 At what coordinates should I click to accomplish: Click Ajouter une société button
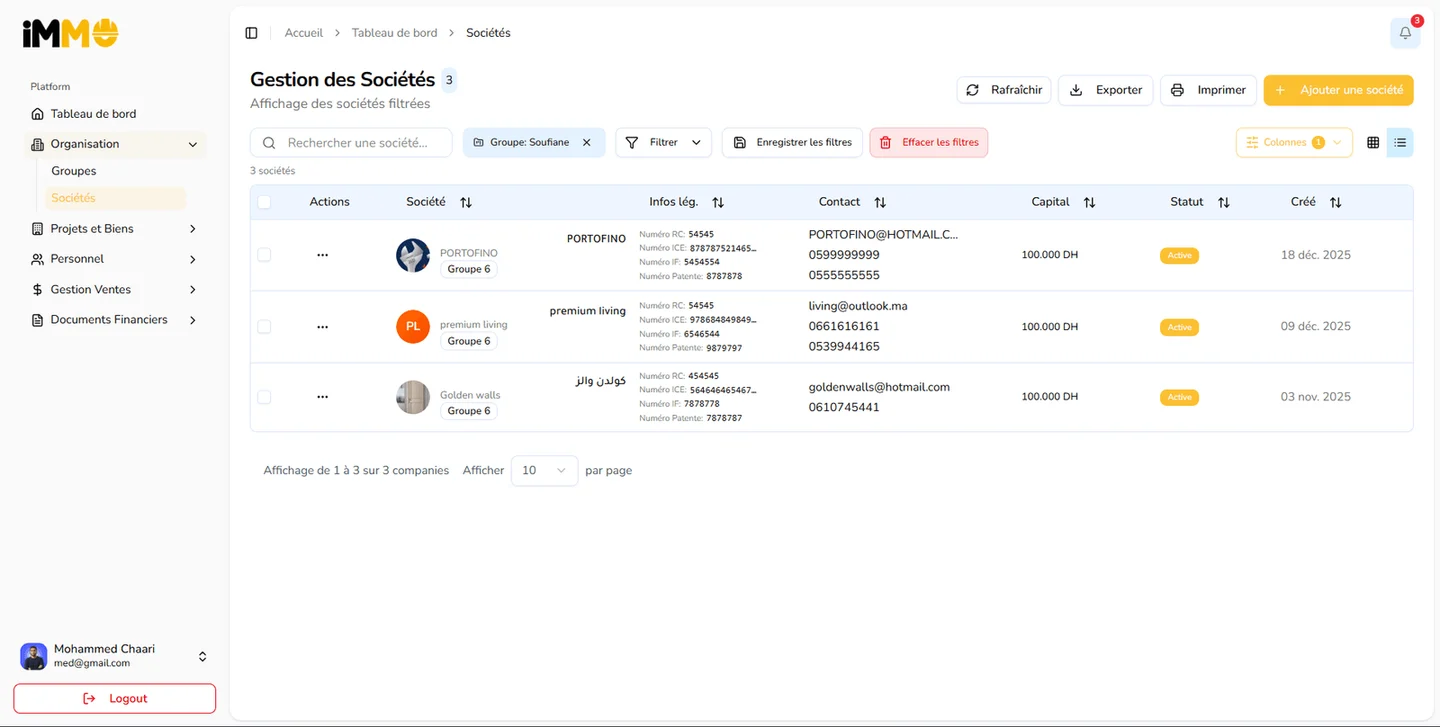coord(1339,90)
